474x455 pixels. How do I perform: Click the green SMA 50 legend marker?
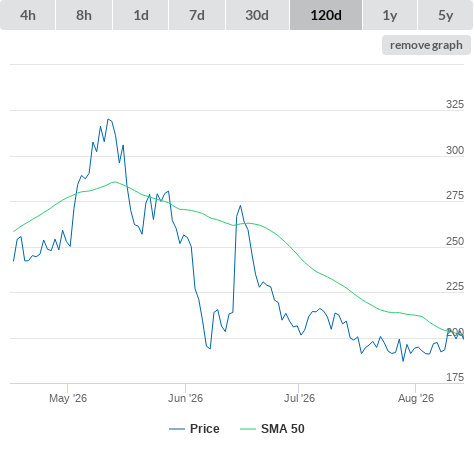(x=248, y=429)
